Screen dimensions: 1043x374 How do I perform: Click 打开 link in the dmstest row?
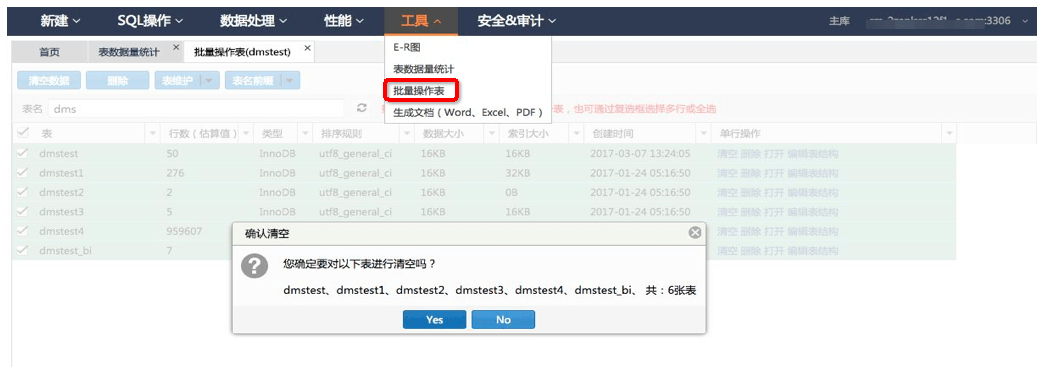click(774, 154)
